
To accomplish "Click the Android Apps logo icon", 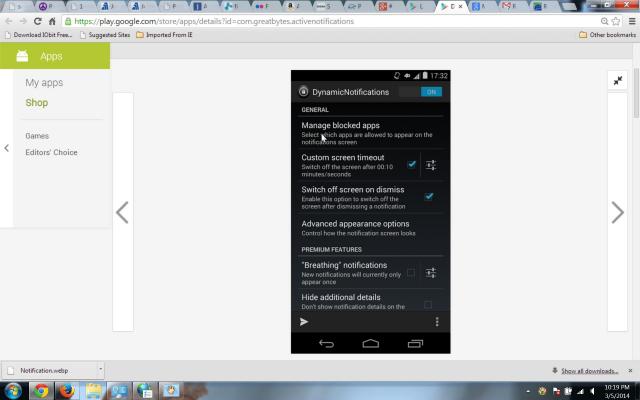I will click(21, 56).
